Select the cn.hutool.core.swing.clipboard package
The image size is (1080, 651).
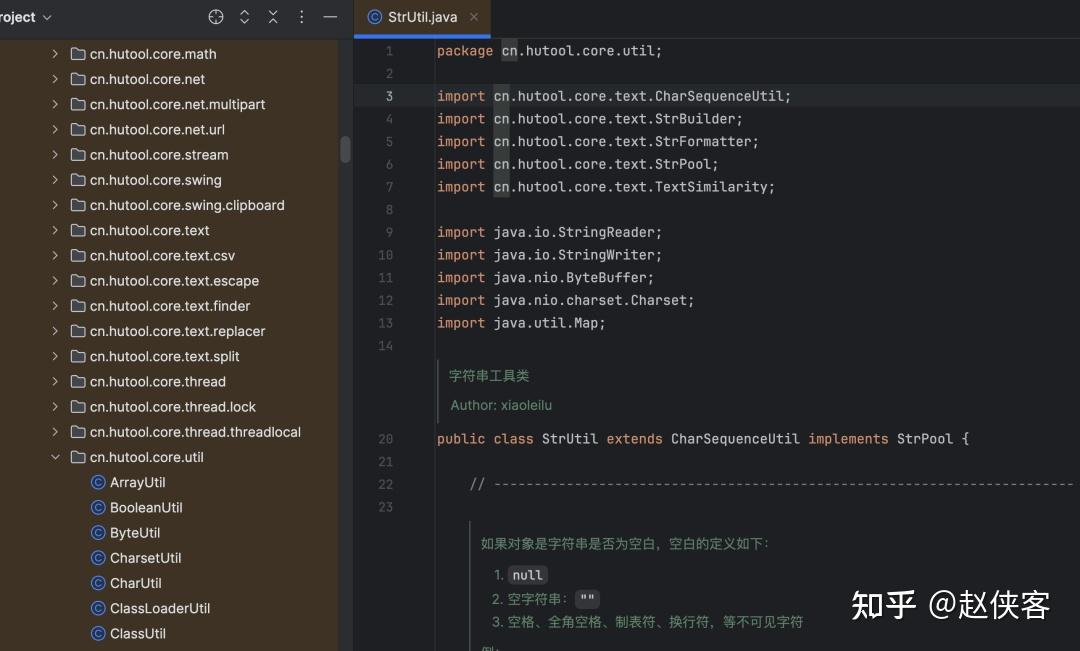point(188,205)
